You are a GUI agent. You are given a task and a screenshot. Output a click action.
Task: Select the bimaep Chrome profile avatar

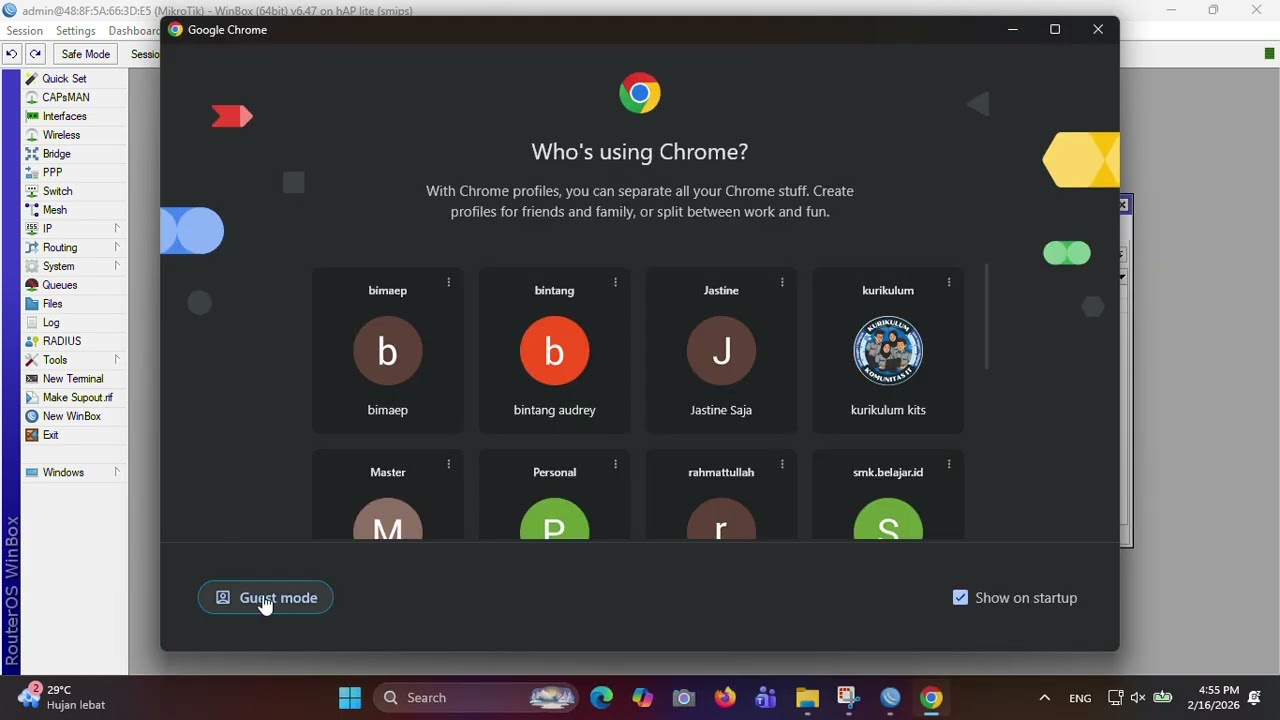coord(387,351)
